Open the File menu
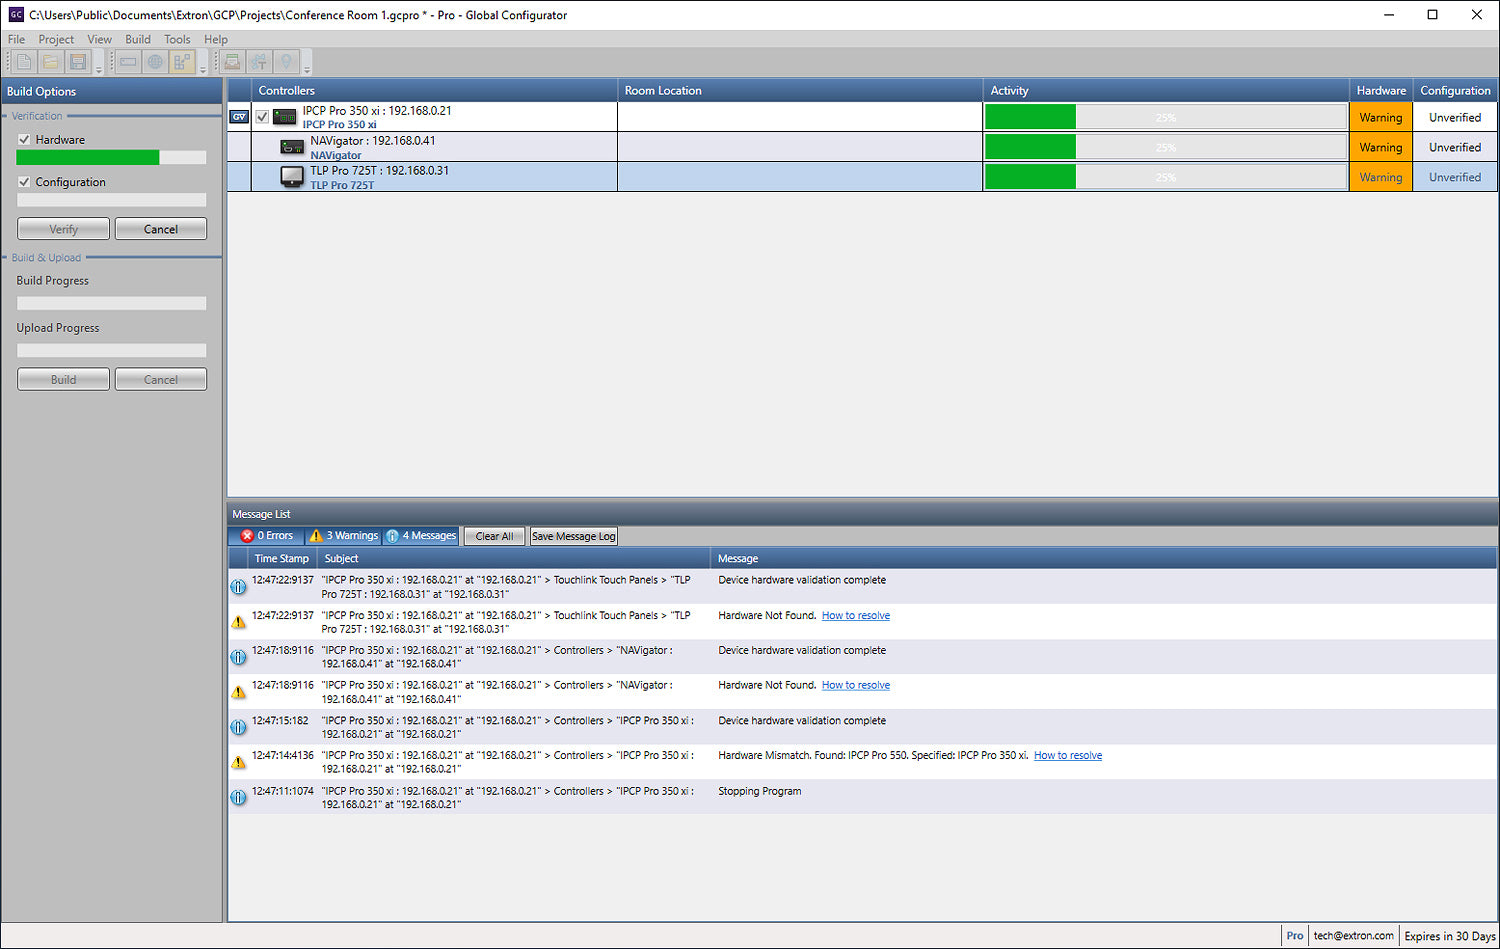This screenshot has width=1500, height=949. [x=16, y=39]
